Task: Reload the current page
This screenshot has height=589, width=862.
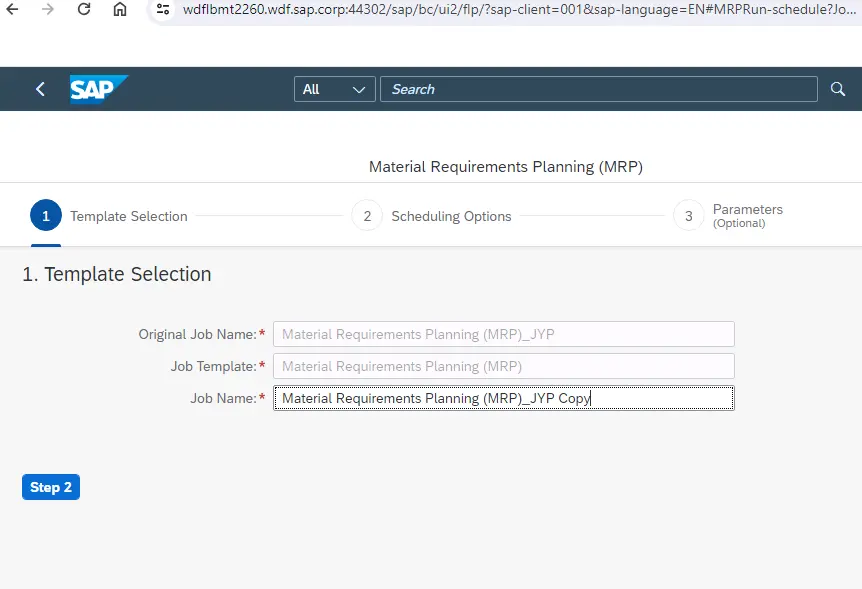Action: coord(84,9)
